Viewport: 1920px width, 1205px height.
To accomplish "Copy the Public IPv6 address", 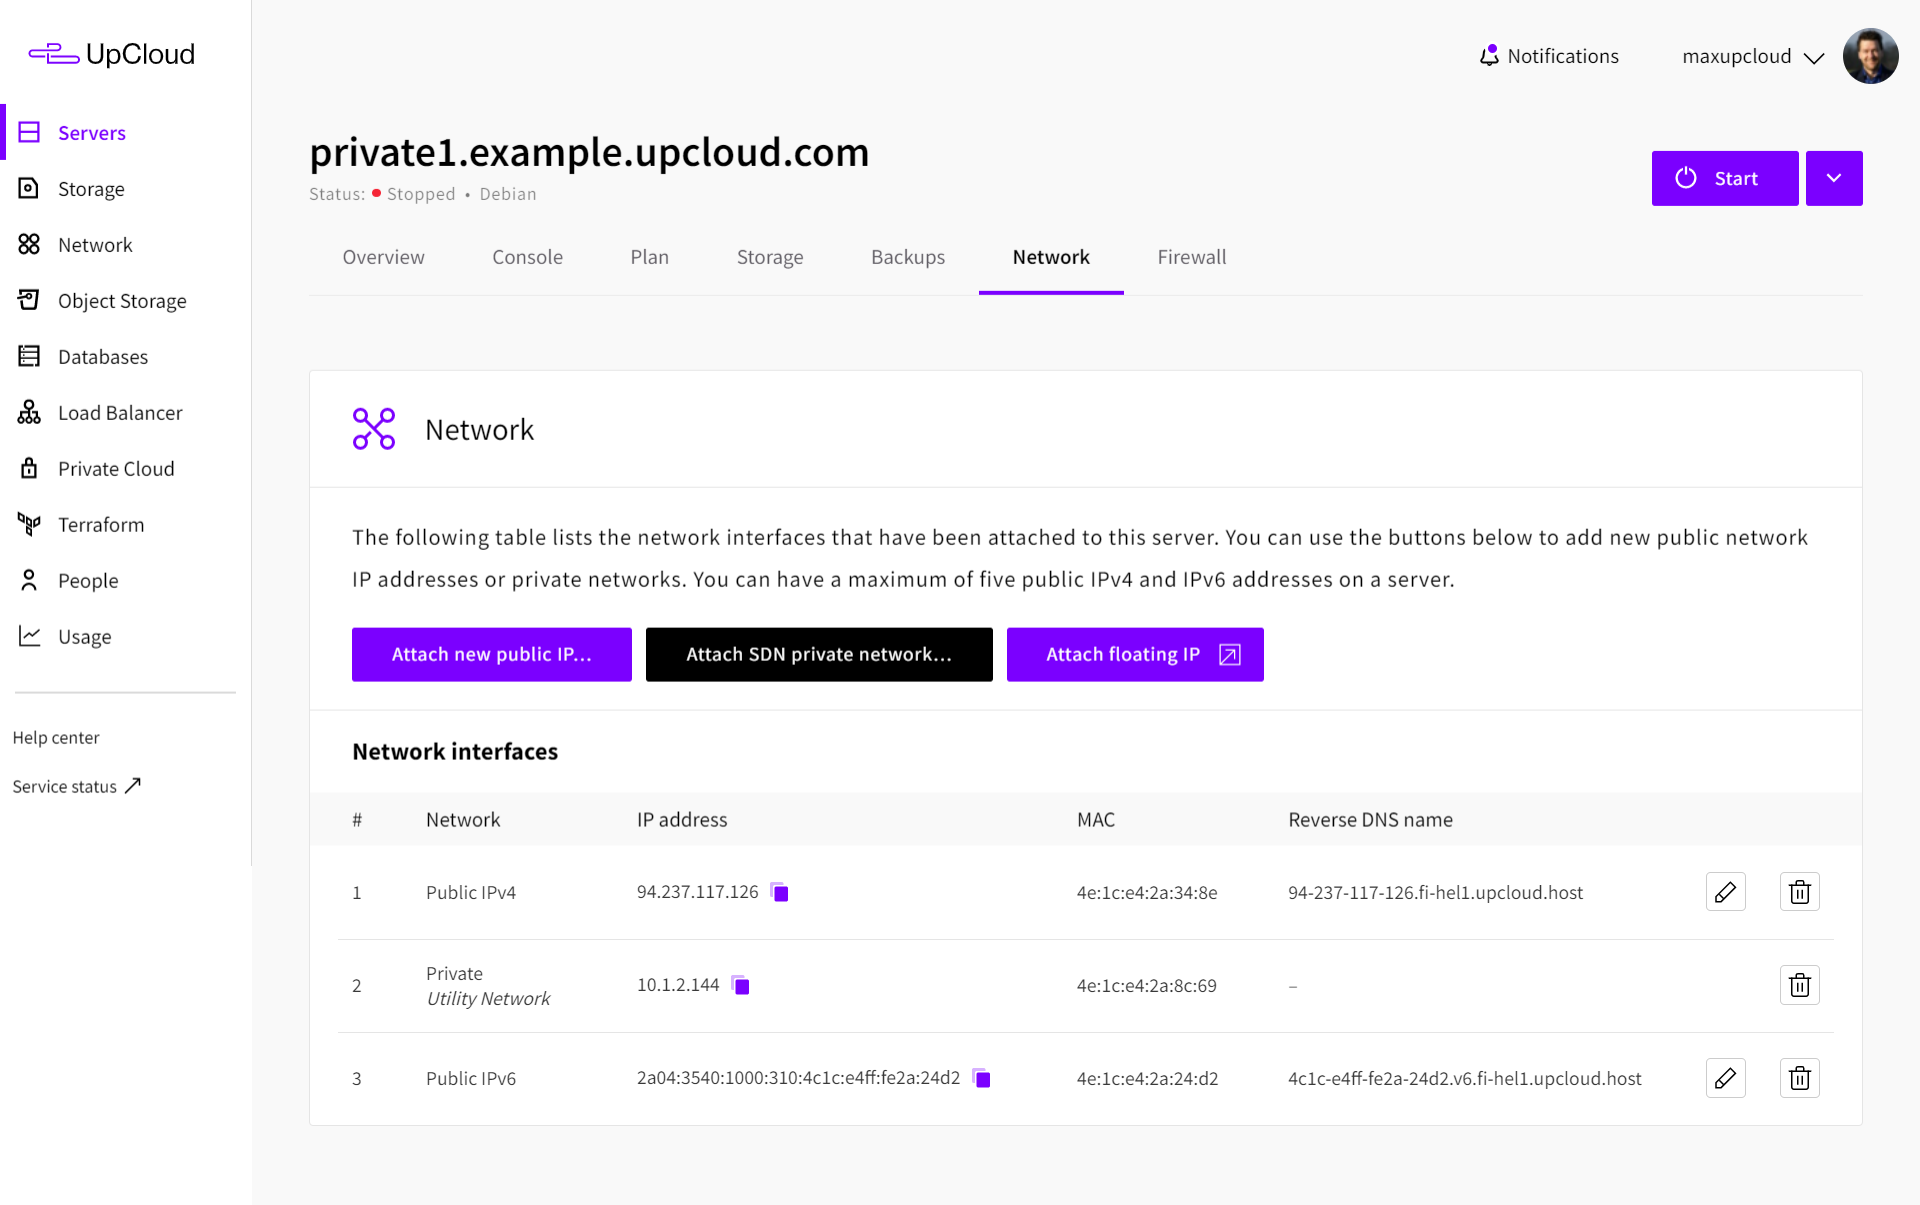I will click(x=982, y=1079).
